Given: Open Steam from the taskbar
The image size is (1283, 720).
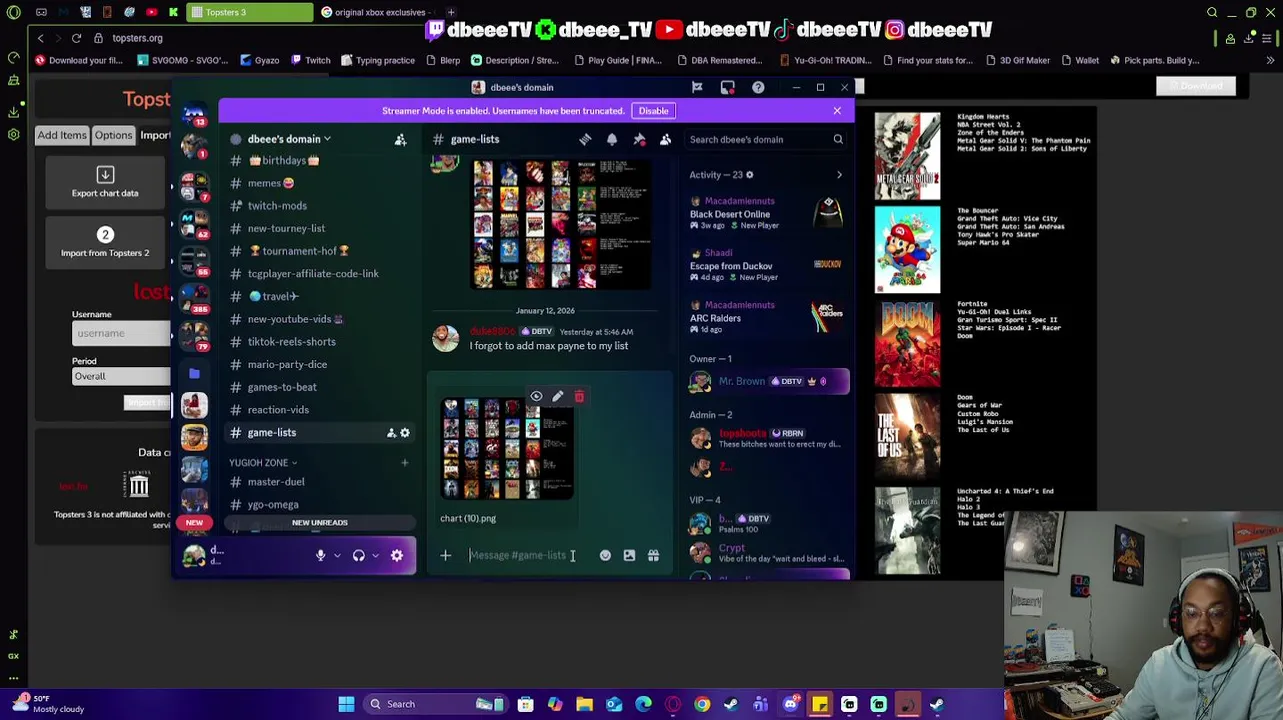Looking at the screenshot, I should [x=731, y=704].
